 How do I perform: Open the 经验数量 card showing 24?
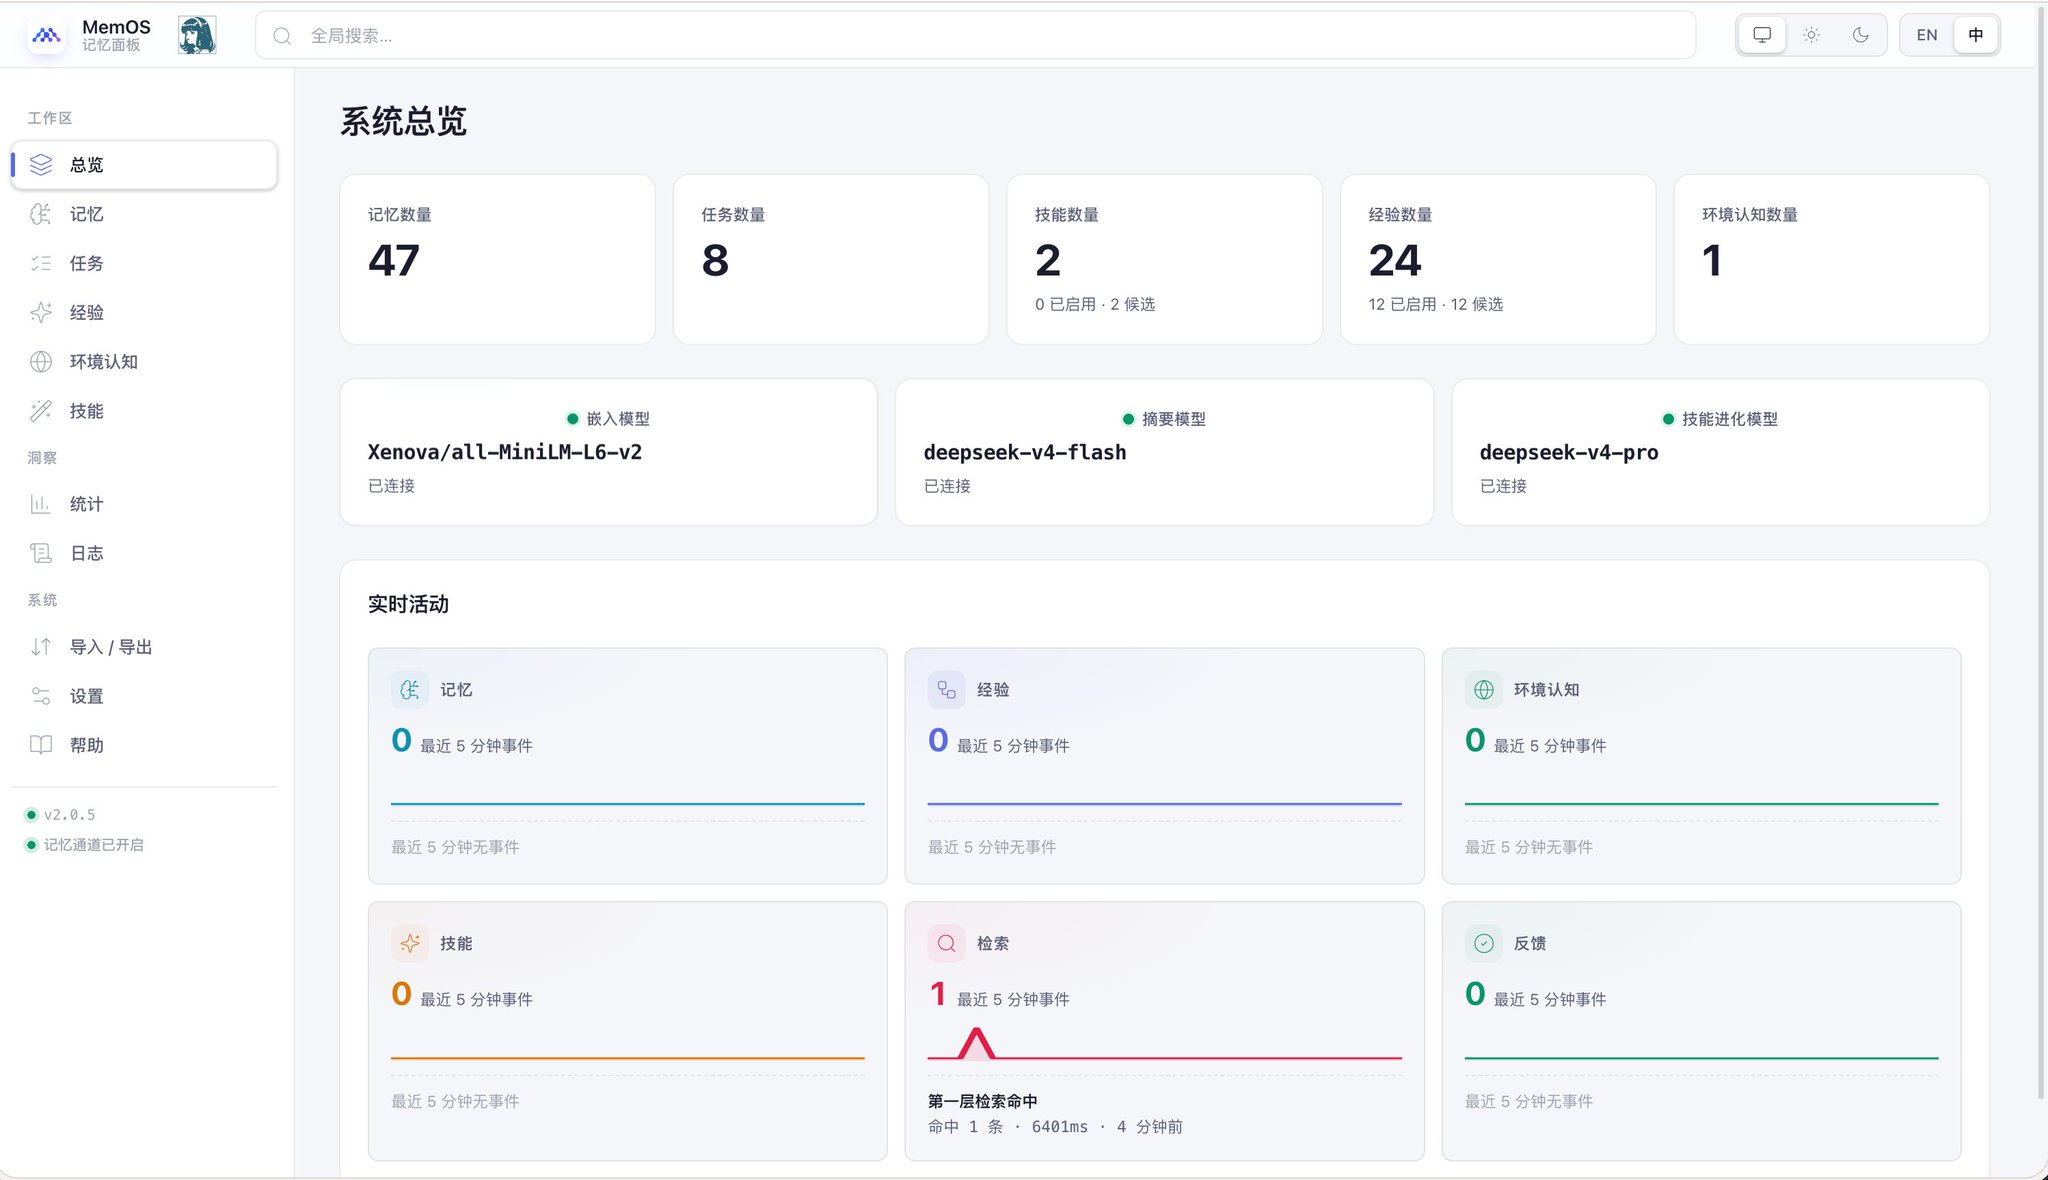coord(1498,259)
